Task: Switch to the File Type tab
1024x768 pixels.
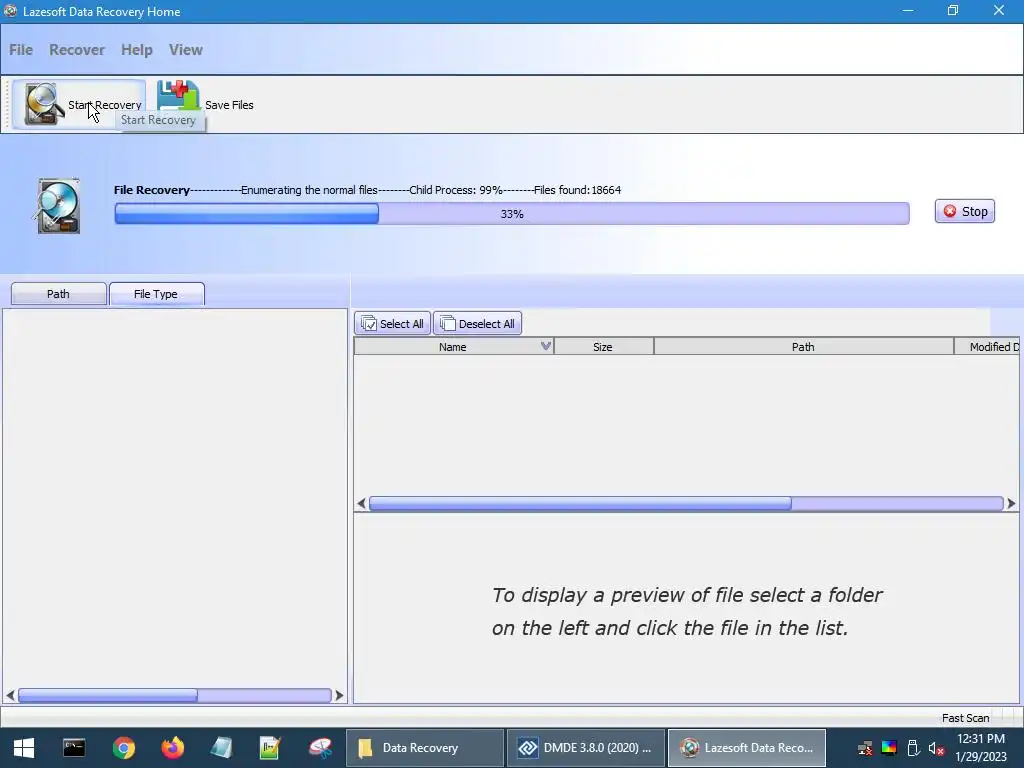Action: click(x=156, y=294)
